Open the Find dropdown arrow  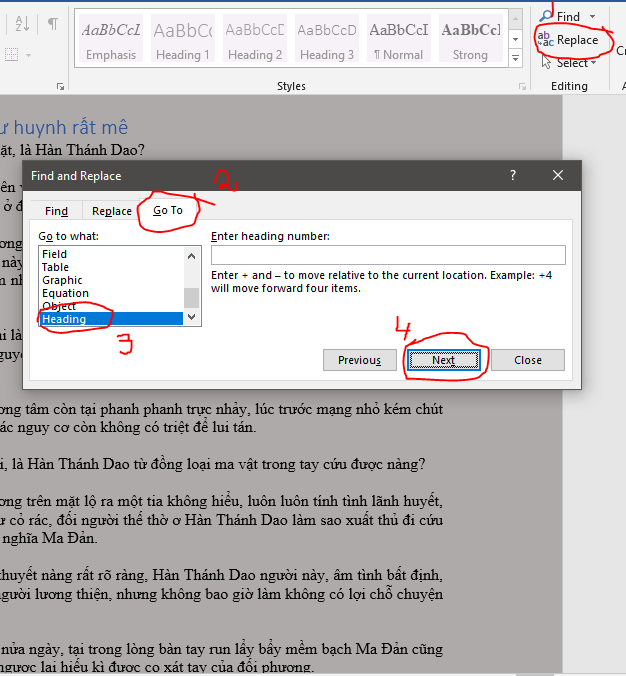[x=593, y=17]
